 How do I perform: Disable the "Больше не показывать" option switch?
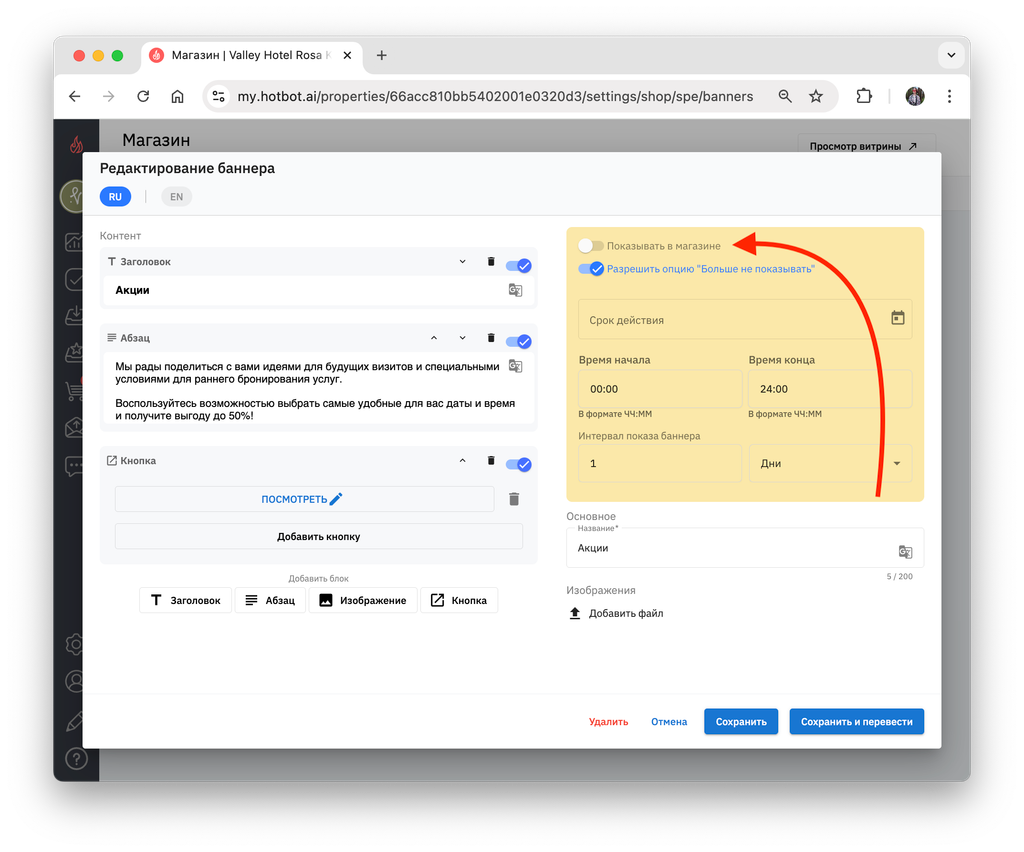pyautogui.click(x=591, y=268)
